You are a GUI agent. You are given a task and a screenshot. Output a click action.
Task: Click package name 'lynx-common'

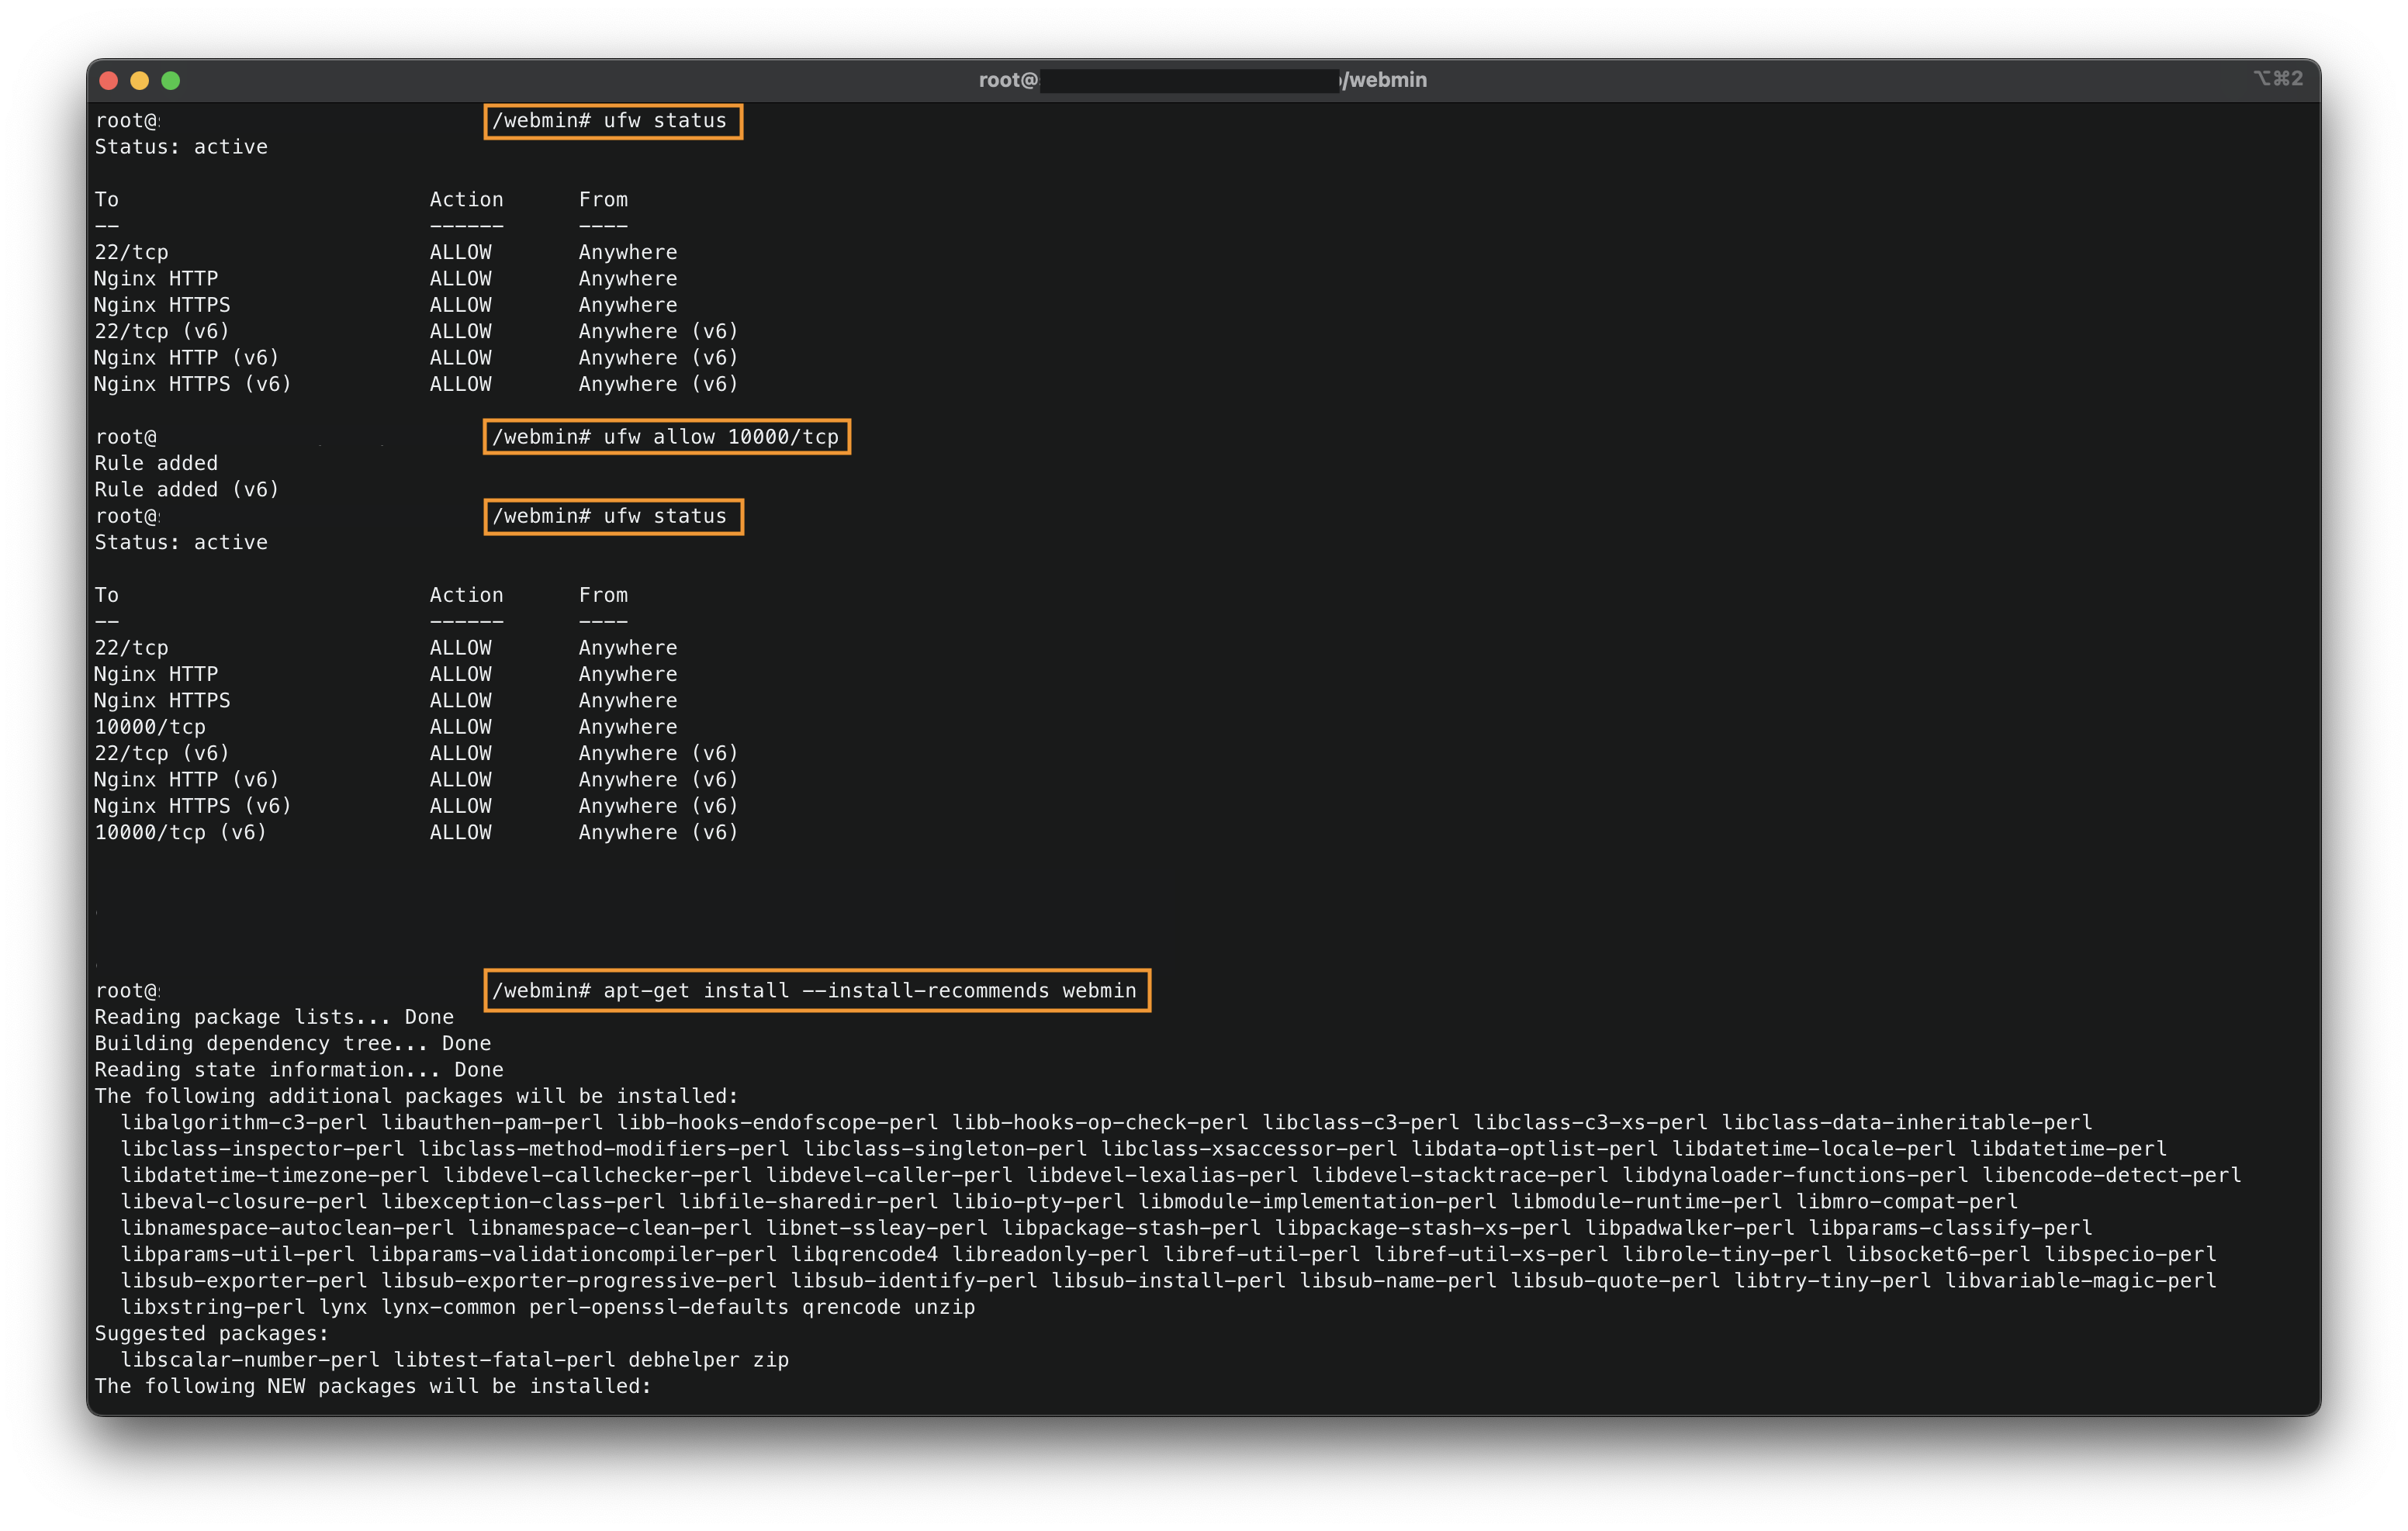448,1307
